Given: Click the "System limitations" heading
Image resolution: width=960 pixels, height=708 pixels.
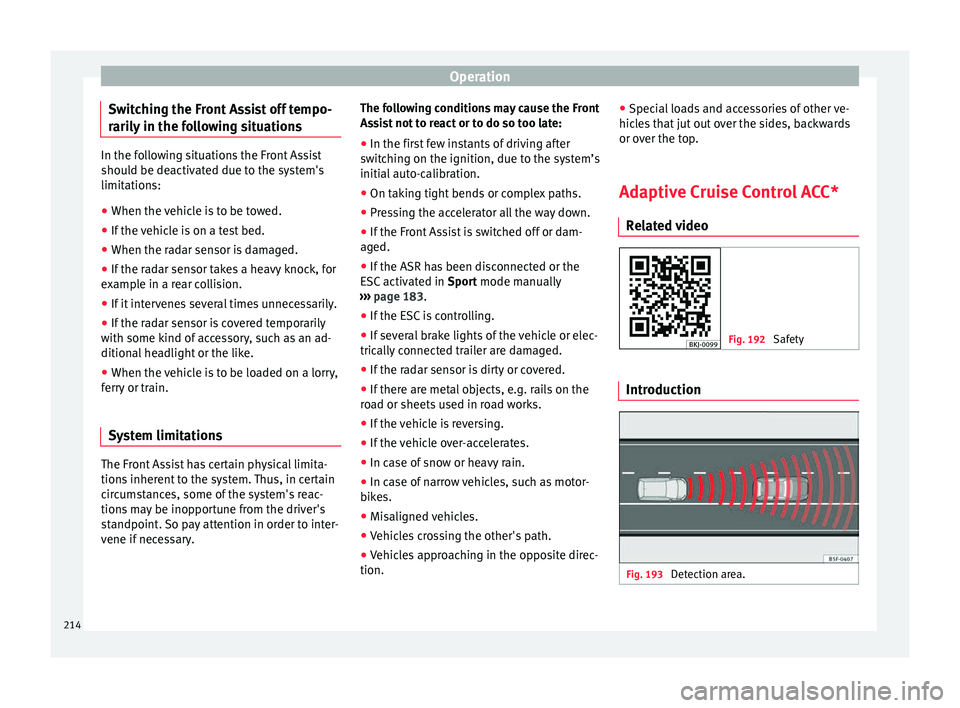Looking at the screenshot, I should [x=165, y=435].
